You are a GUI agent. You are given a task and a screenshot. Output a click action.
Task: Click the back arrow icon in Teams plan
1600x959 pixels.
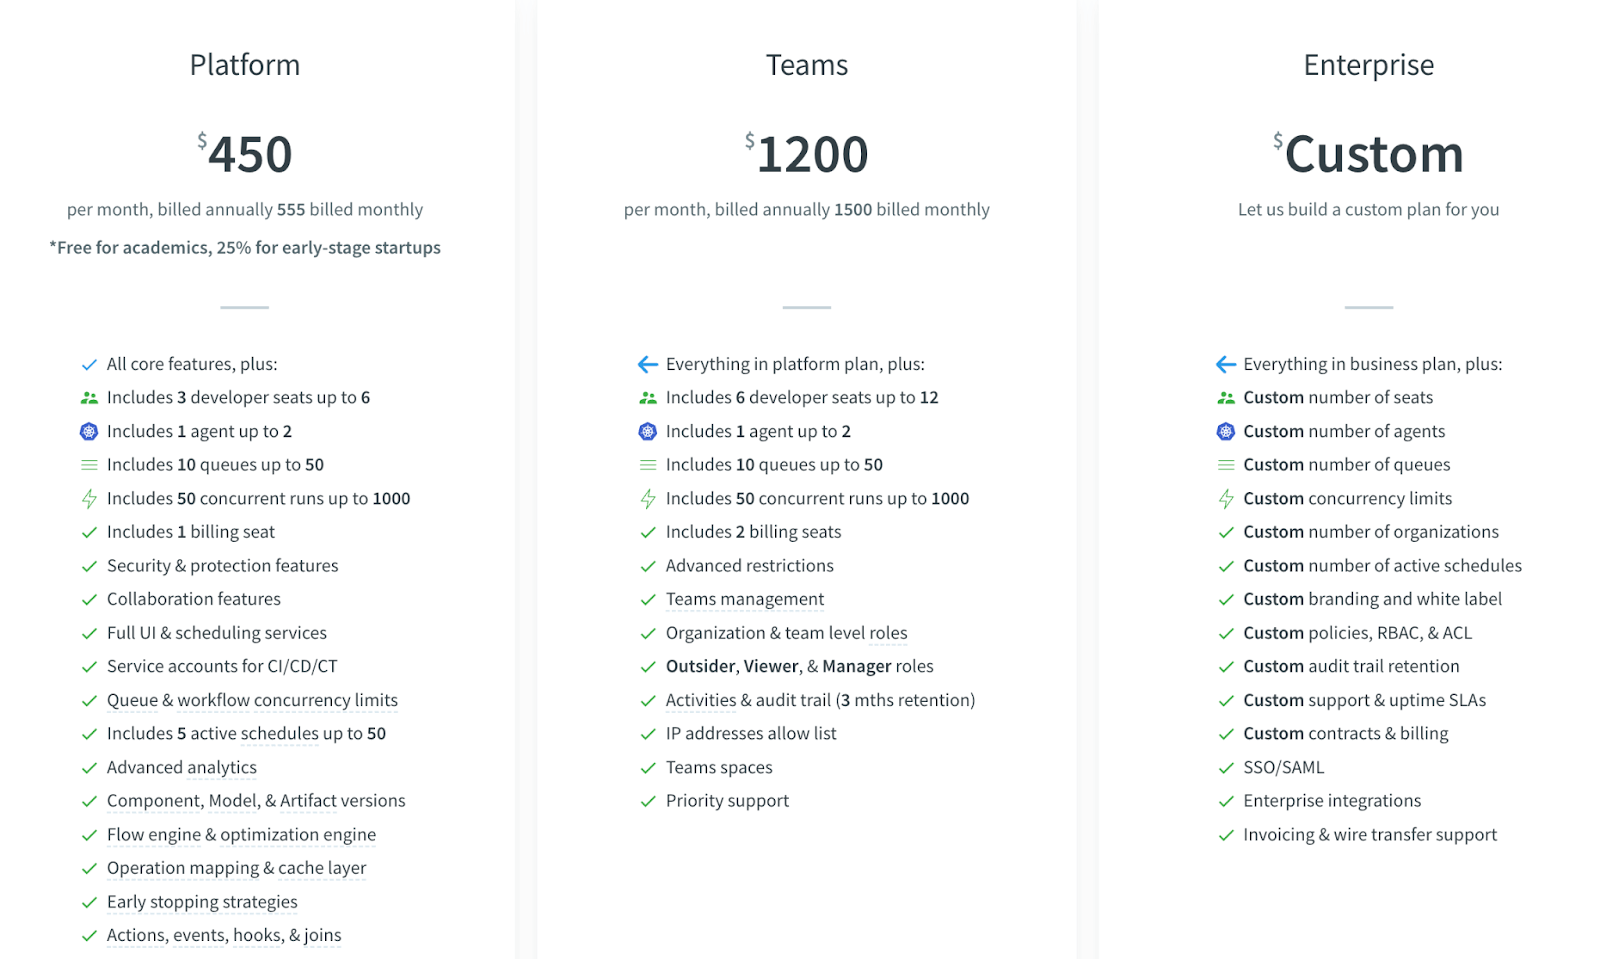click(648, 365)
